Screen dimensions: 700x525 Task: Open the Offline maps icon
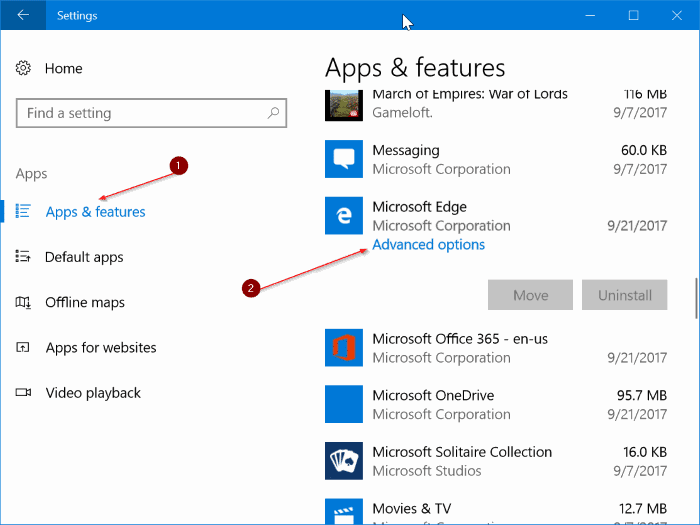(x=23, y=302)
